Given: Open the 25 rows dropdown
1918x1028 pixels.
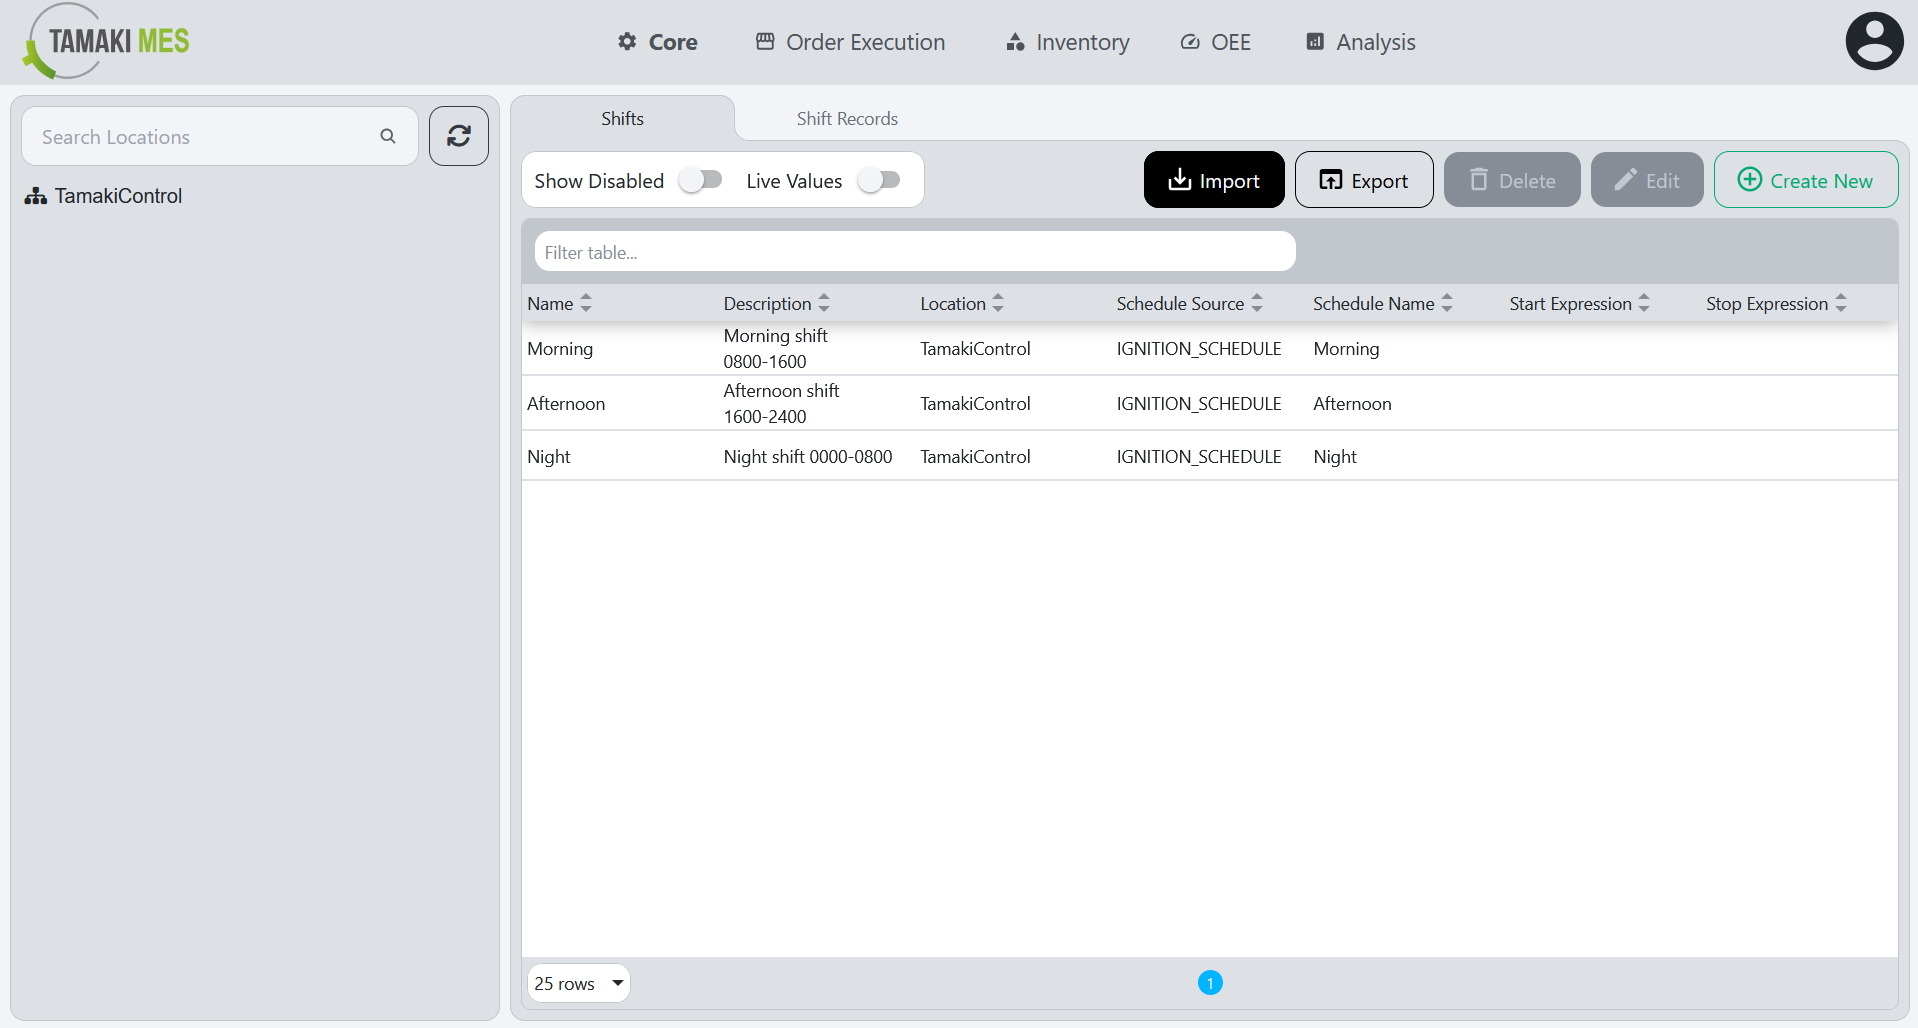Looking at the screenshot, I should point(578,983).
